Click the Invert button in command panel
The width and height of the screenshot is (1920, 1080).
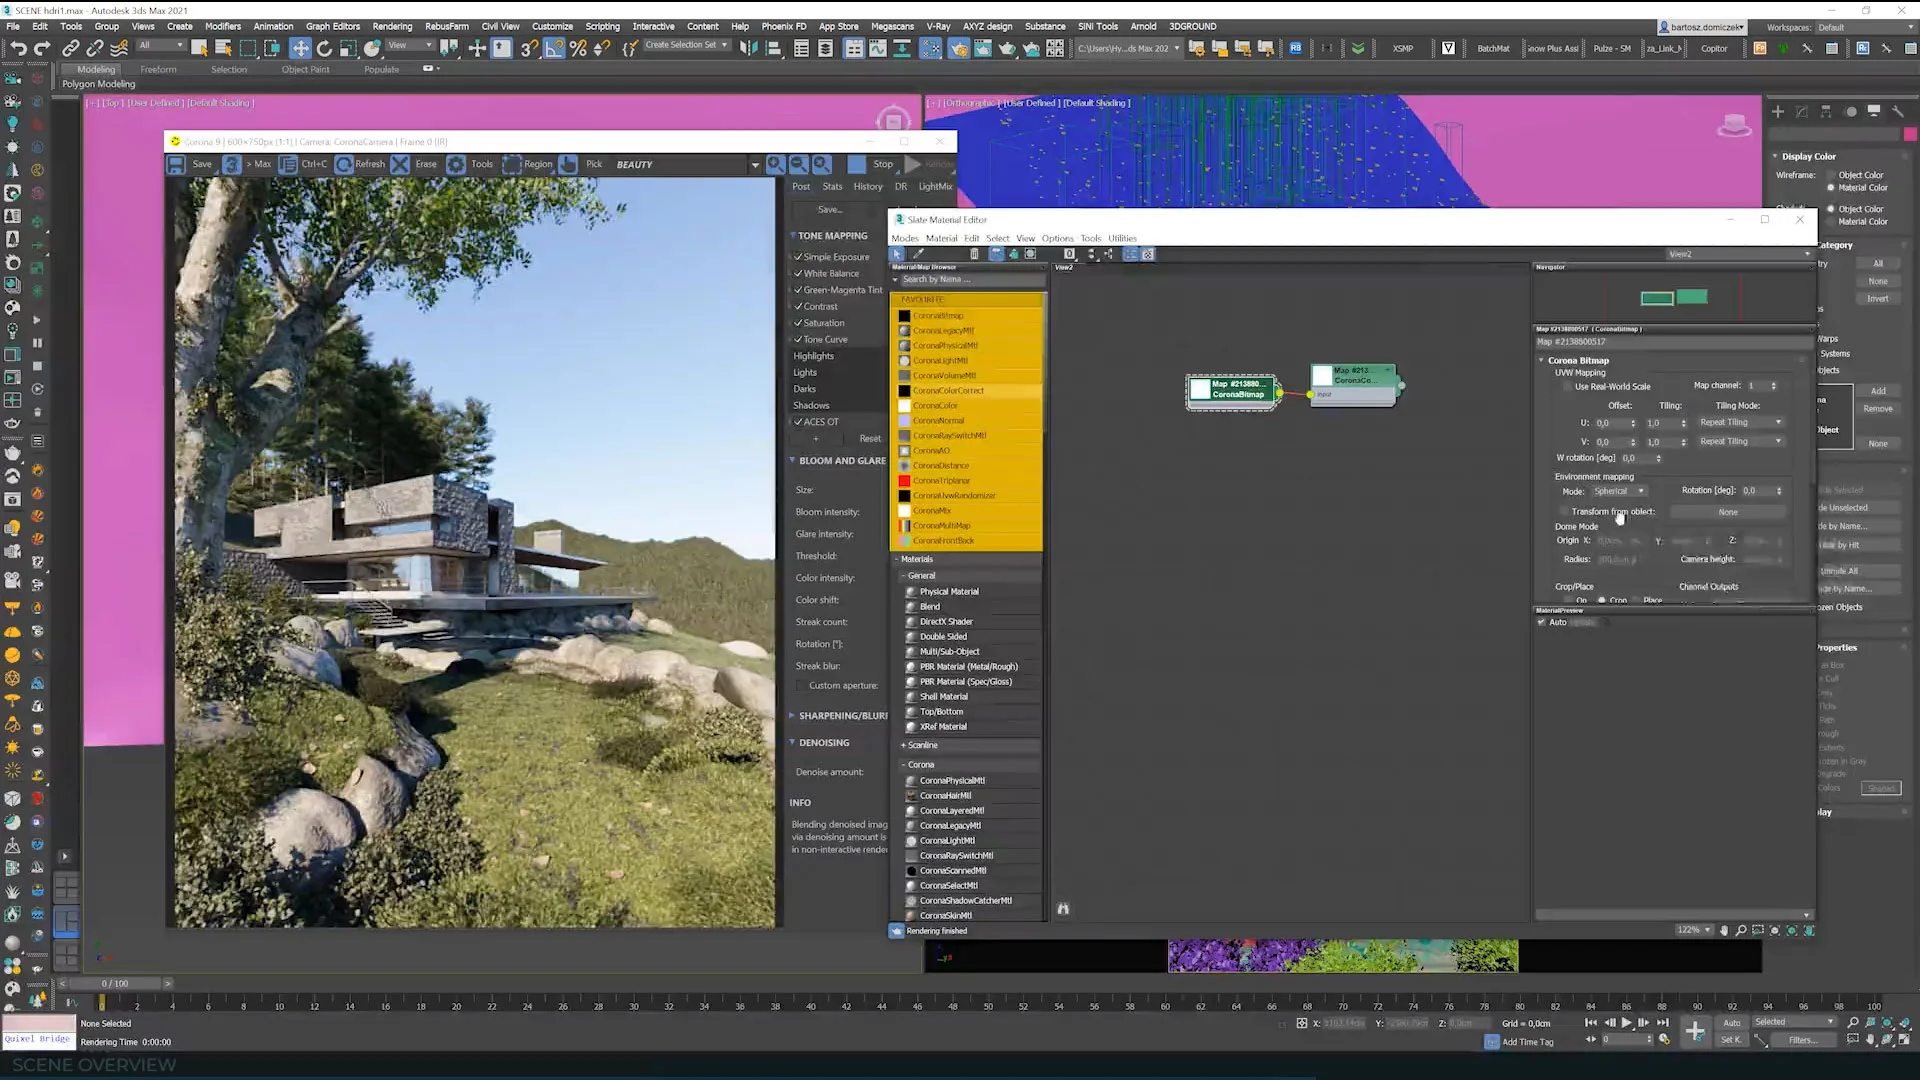(x=1878, y=299)
